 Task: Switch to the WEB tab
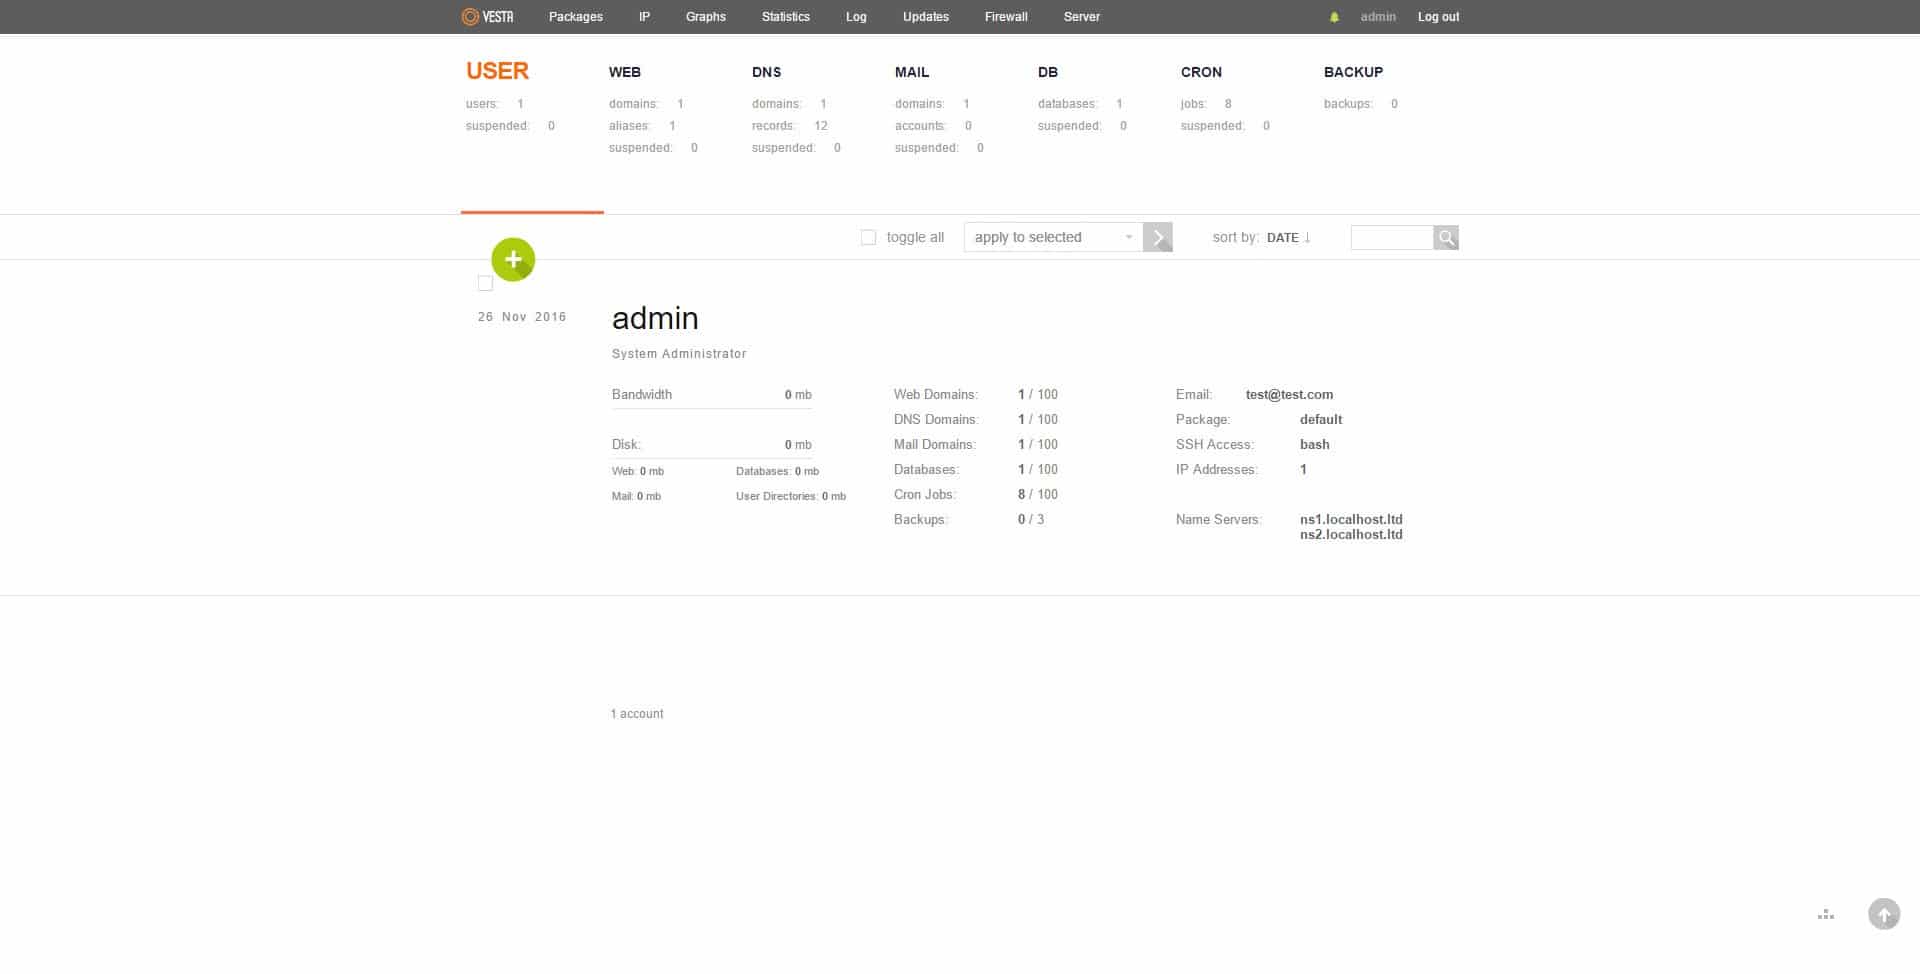pyautogui.click(x=626, y=72)
